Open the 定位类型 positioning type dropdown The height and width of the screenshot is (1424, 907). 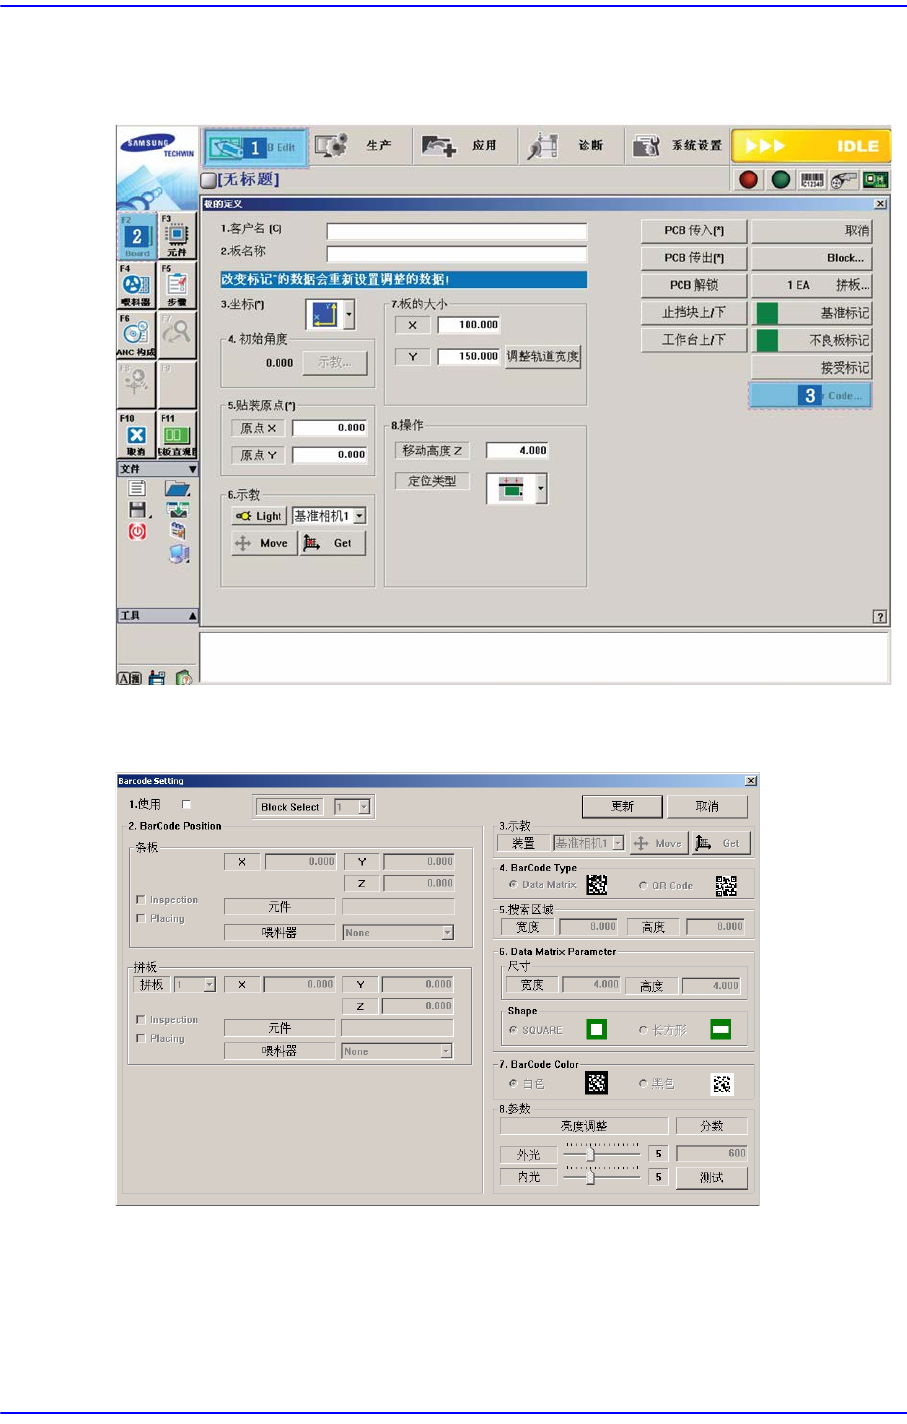(x=541, y=489)
